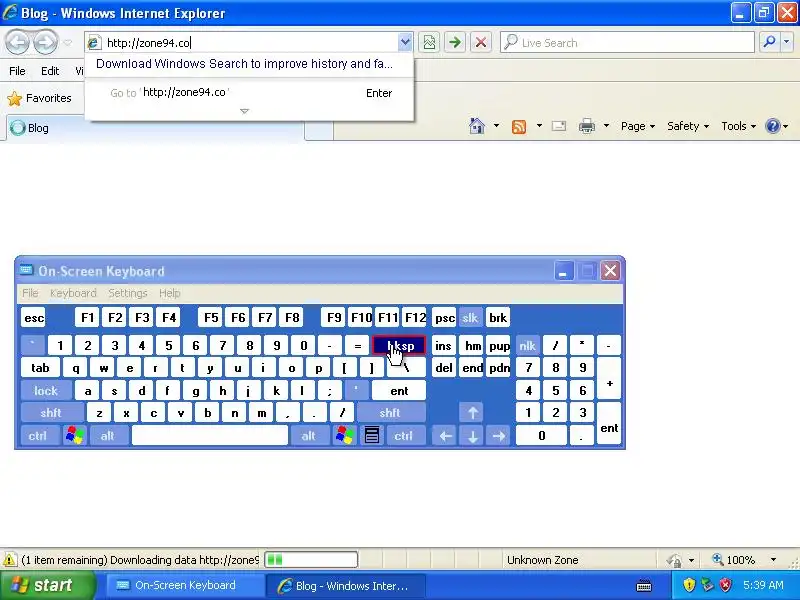Click the main ent key next to apostrophe
This screenshot has height=600, width=800.
[399, 391]
